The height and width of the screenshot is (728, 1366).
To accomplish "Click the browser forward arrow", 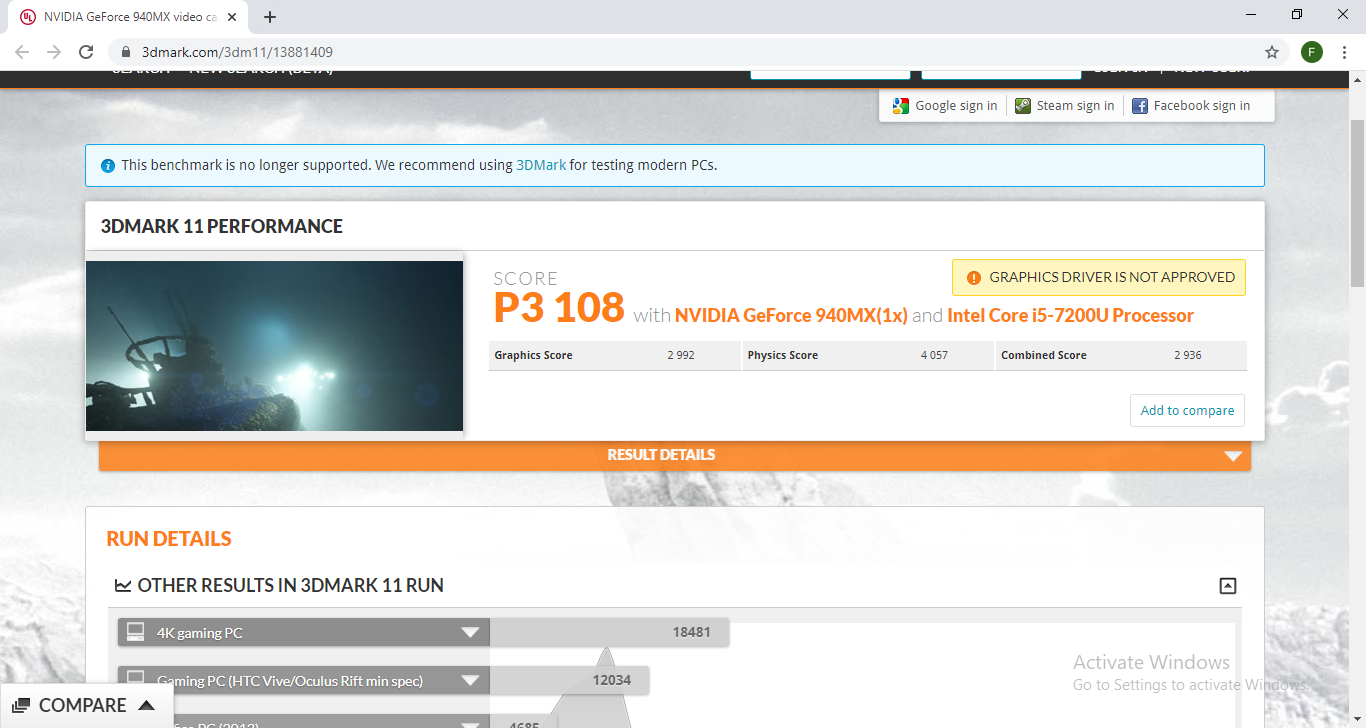I will (54, 52).
